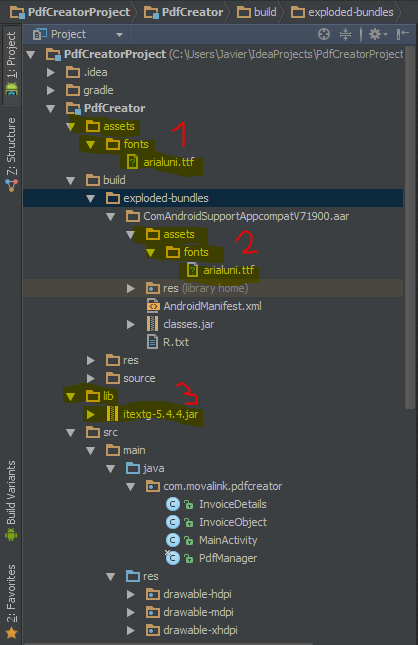Click the collapse all icon in Project toolbar

pos(345,34)
